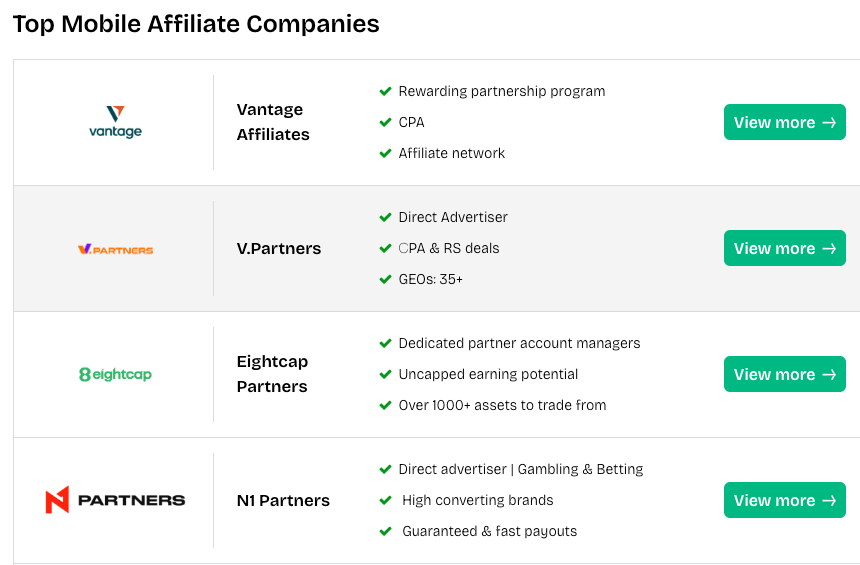860x565 pixels.
Task: Open View more for Eightcap Partners
Action: point(784,374)
